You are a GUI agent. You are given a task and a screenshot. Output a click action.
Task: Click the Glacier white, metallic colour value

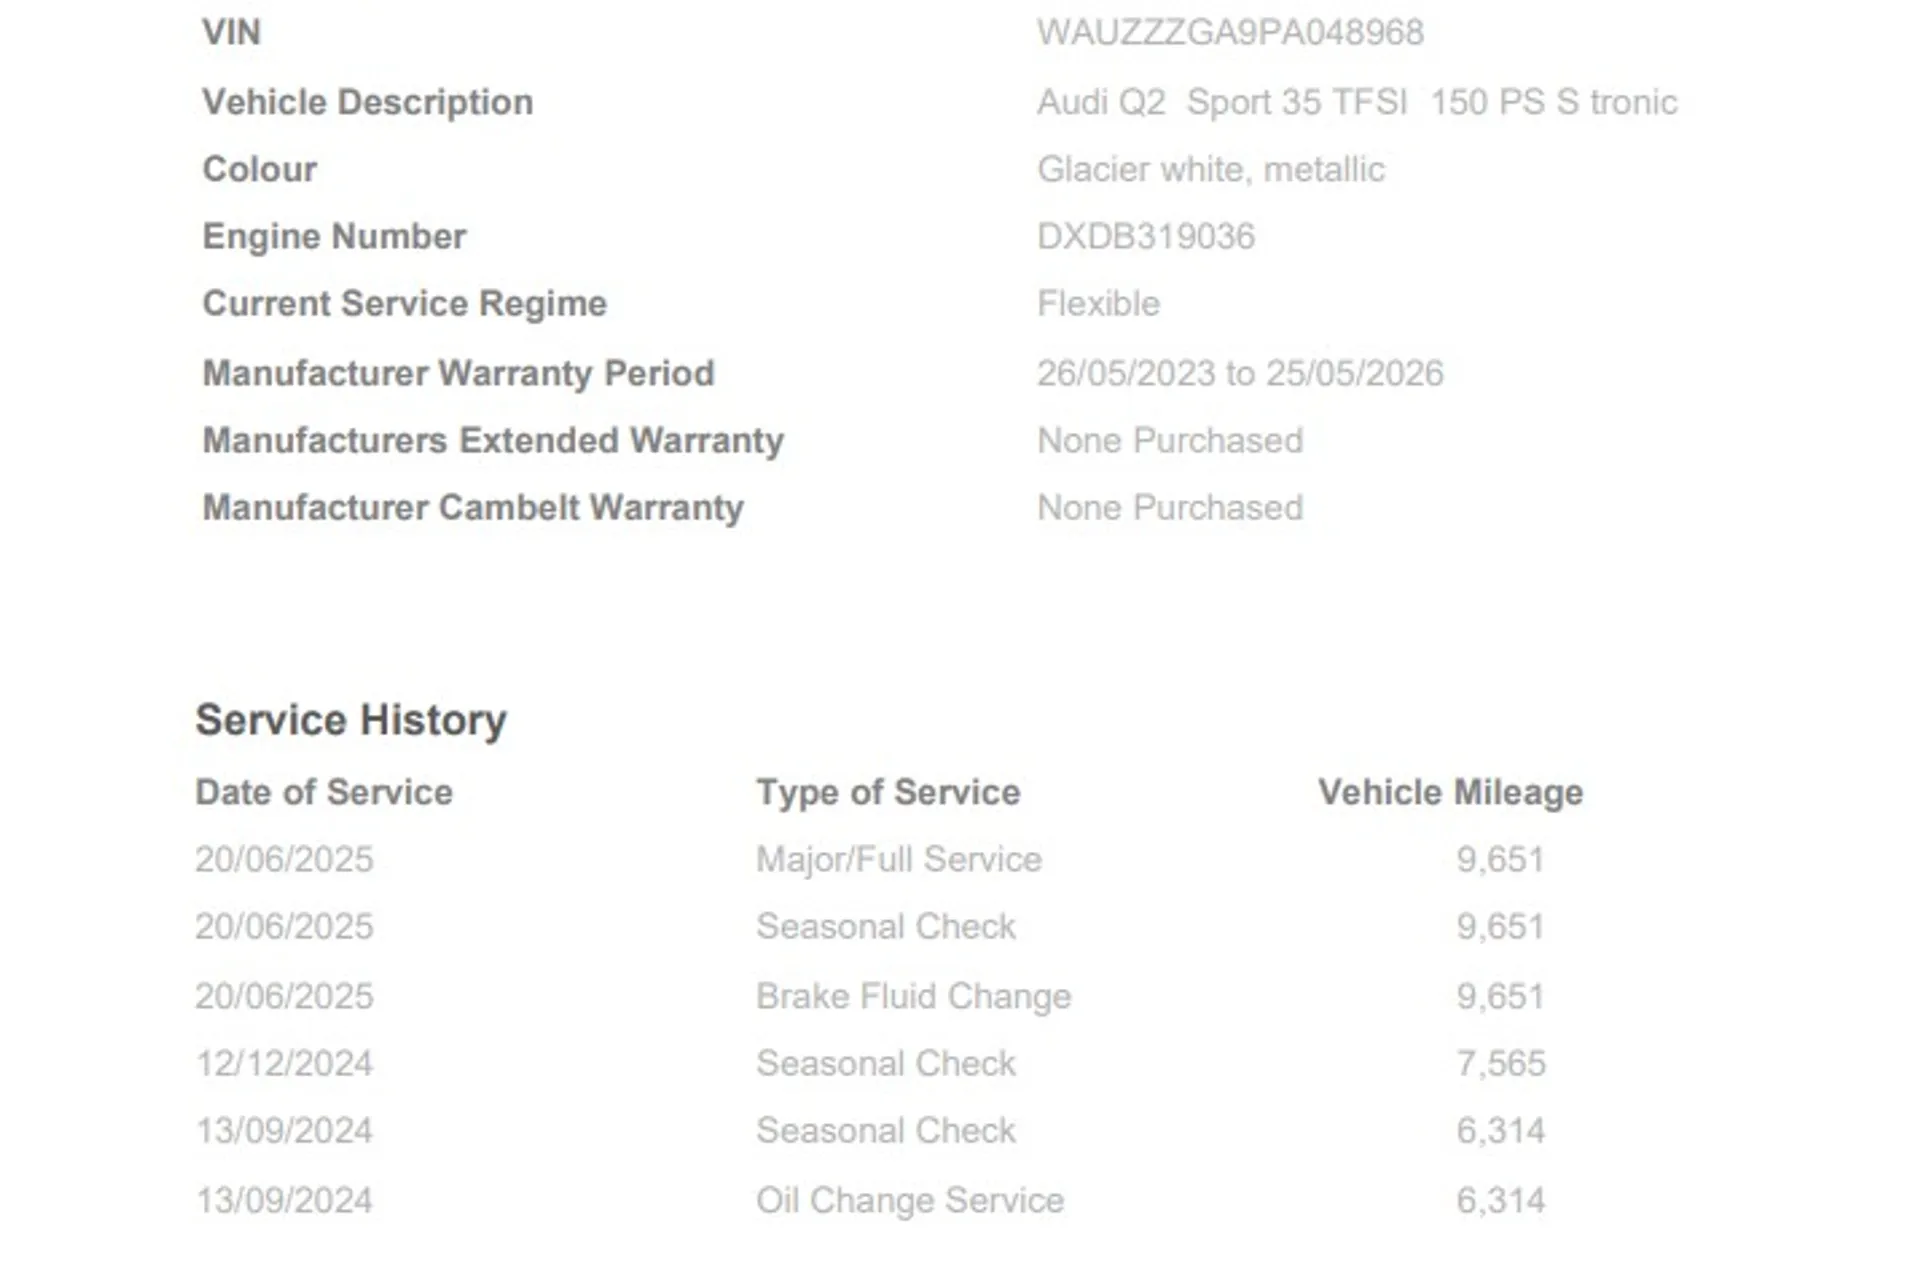1210,170
